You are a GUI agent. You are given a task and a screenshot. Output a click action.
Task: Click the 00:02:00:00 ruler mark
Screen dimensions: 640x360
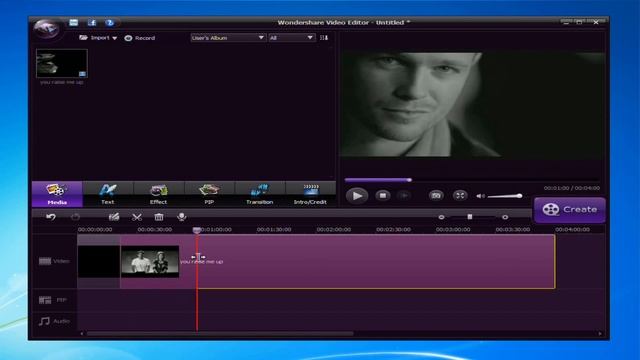(333, 229)
